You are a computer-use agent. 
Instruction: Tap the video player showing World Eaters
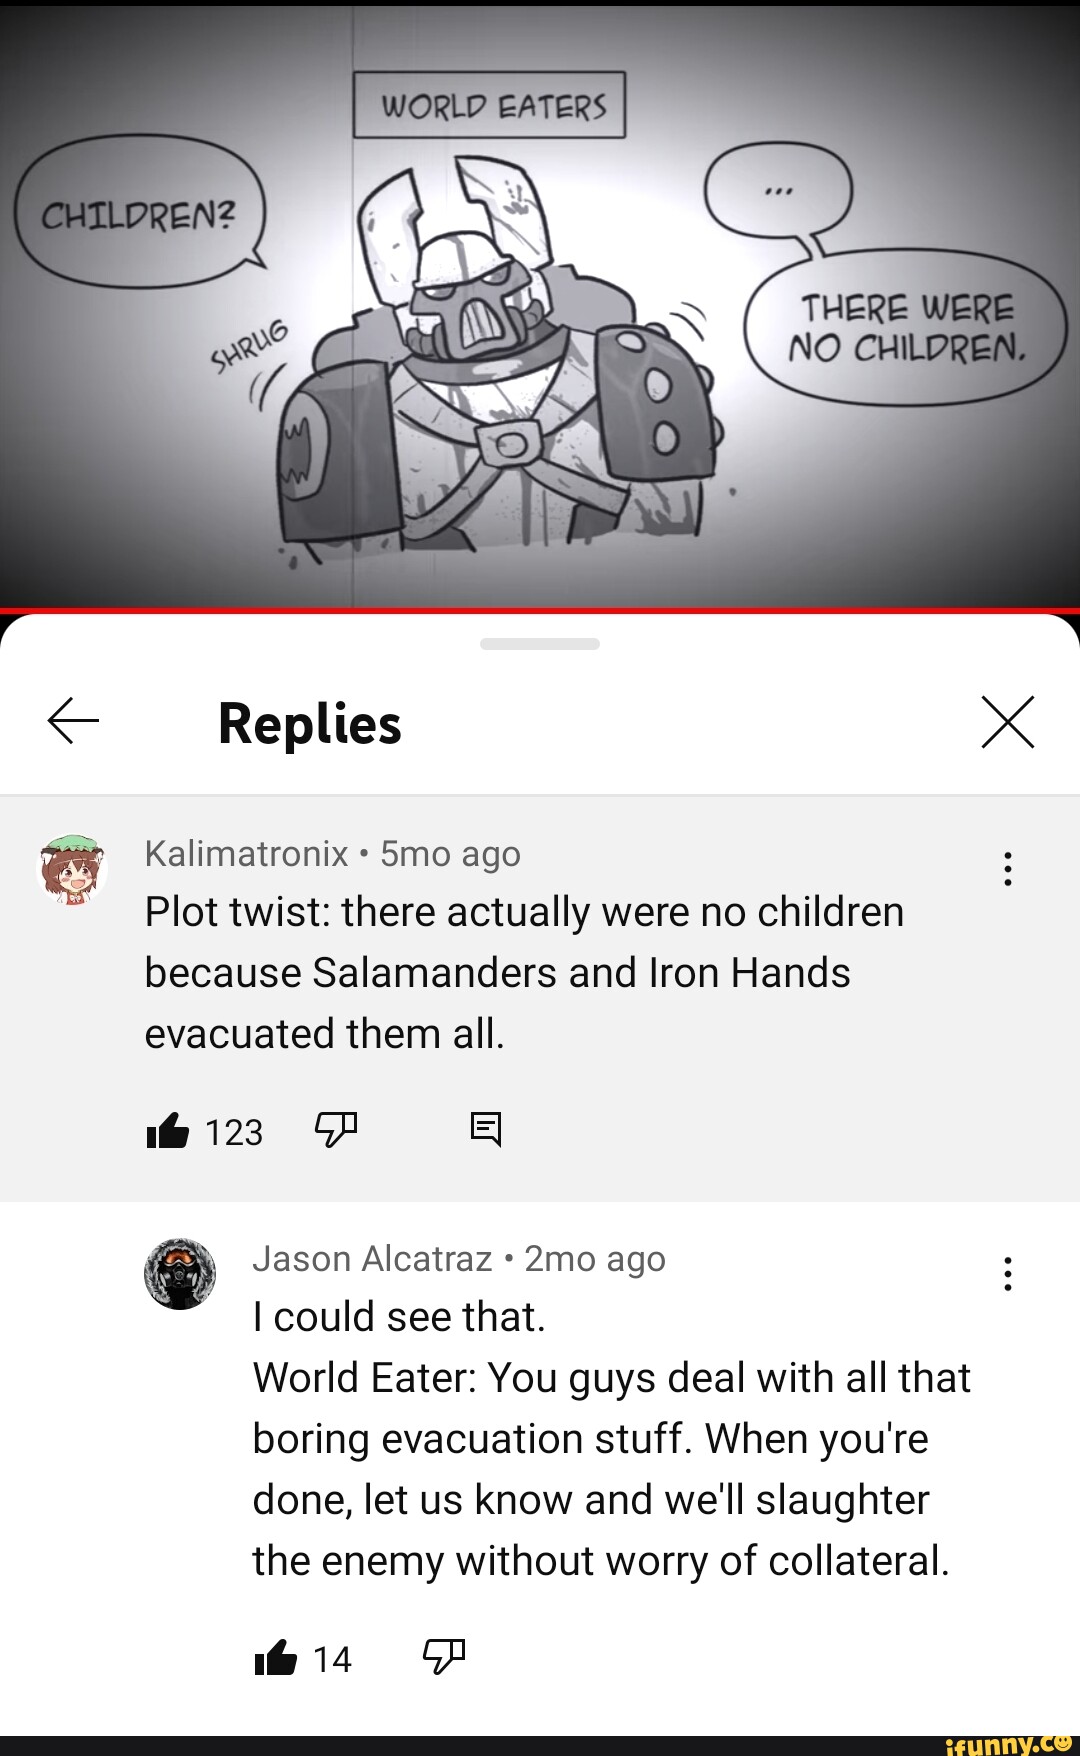[x=540, y=305]
